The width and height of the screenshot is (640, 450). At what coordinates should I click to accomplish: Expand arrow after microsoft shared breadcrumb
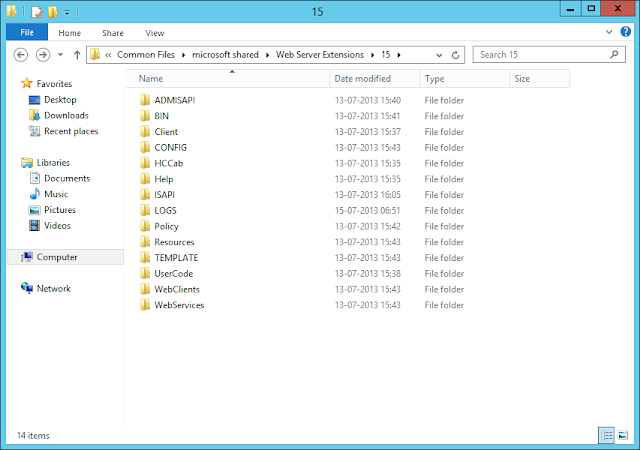pyautogui.click(x=267, y=55)
